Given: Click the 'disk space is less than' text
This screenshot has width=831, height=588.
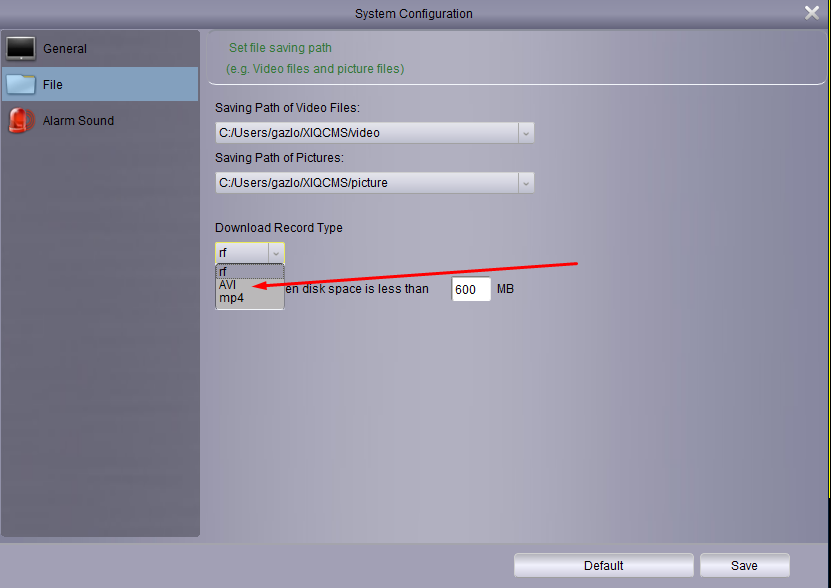Looking at the screenshot, I should click(x=365, y=289).
